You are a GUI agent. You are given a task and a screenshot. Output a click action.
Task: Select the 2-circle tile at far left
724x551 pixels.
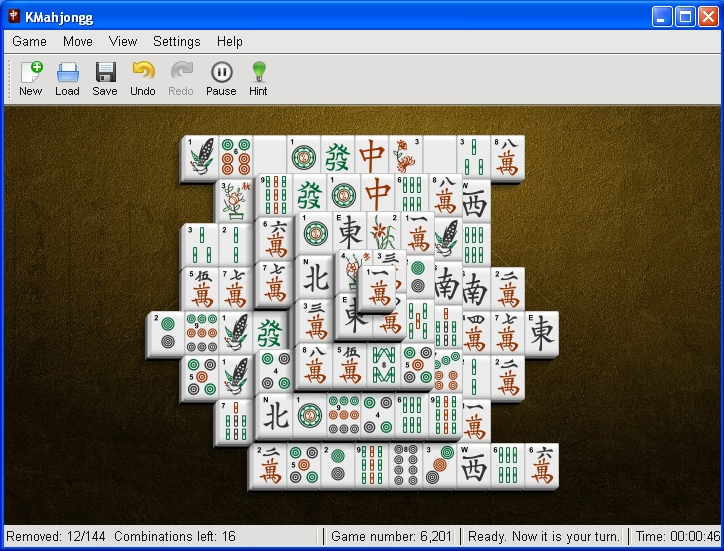tap(163, 334)
